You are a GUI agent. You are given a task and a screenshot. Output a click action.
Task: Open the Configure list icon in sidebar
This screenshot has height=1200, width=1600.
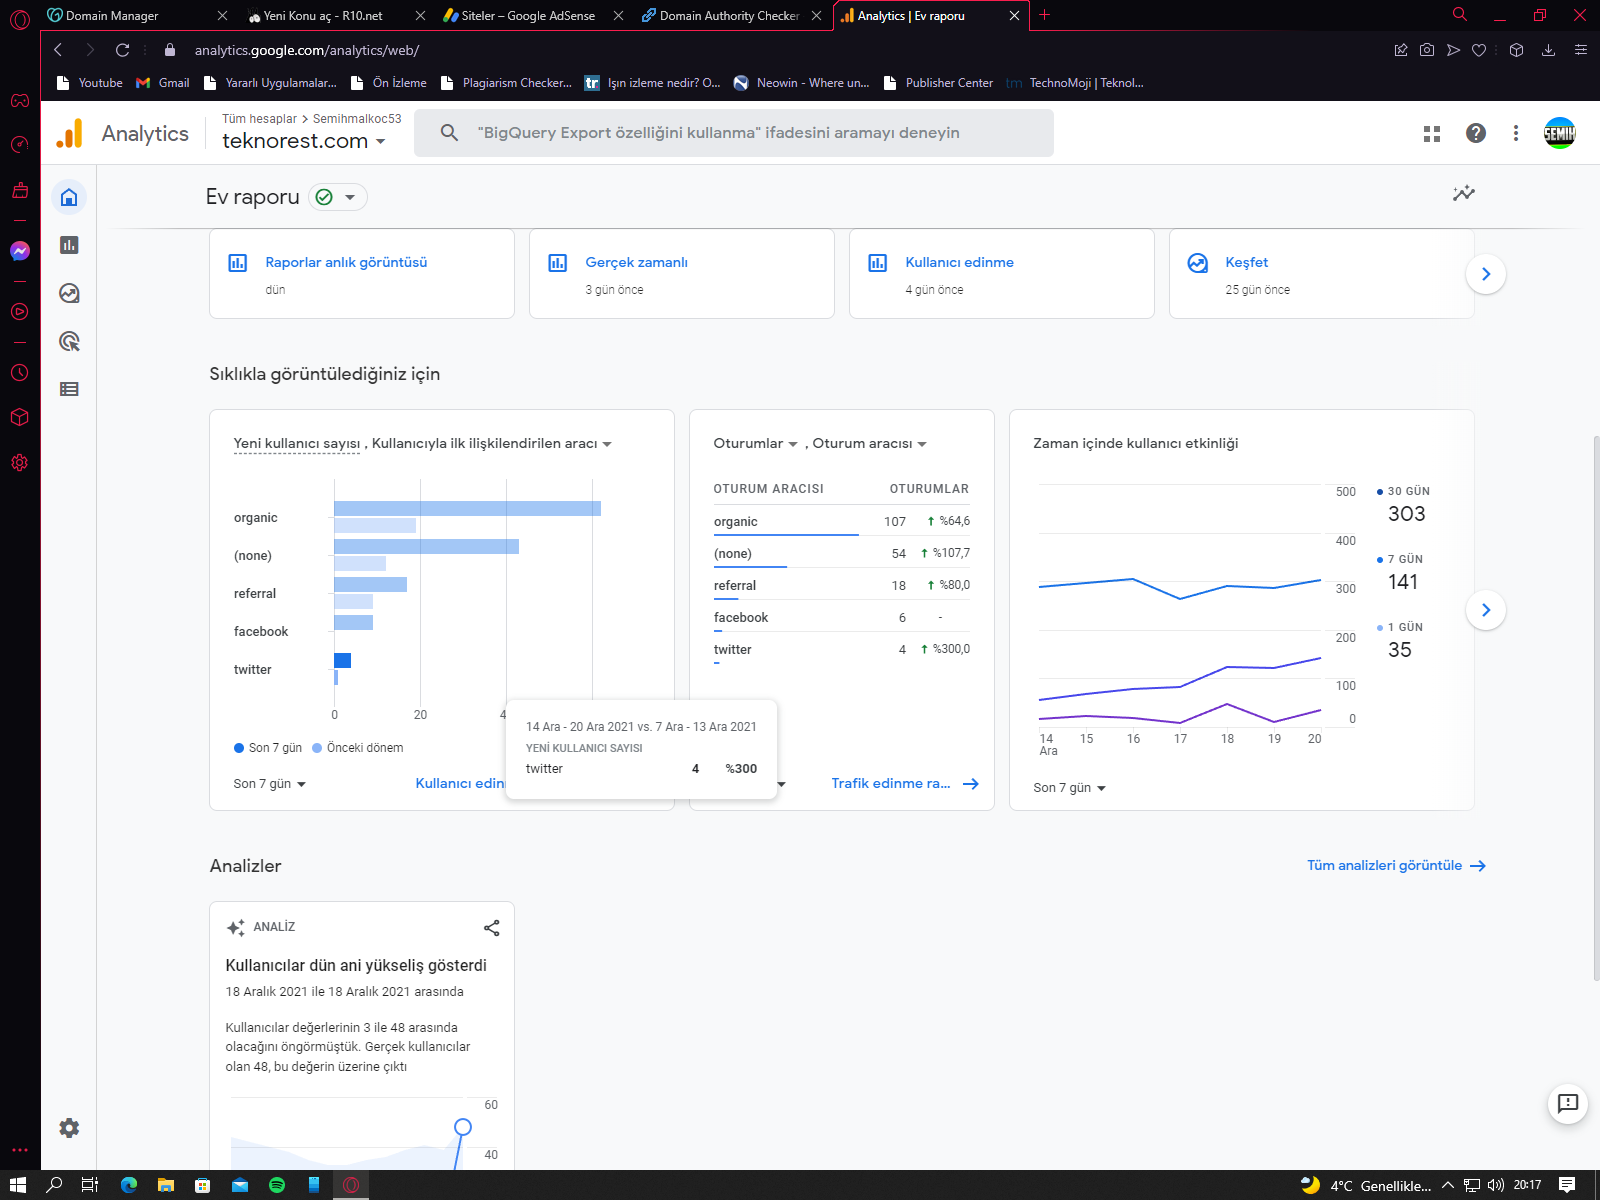click(69, 389)
